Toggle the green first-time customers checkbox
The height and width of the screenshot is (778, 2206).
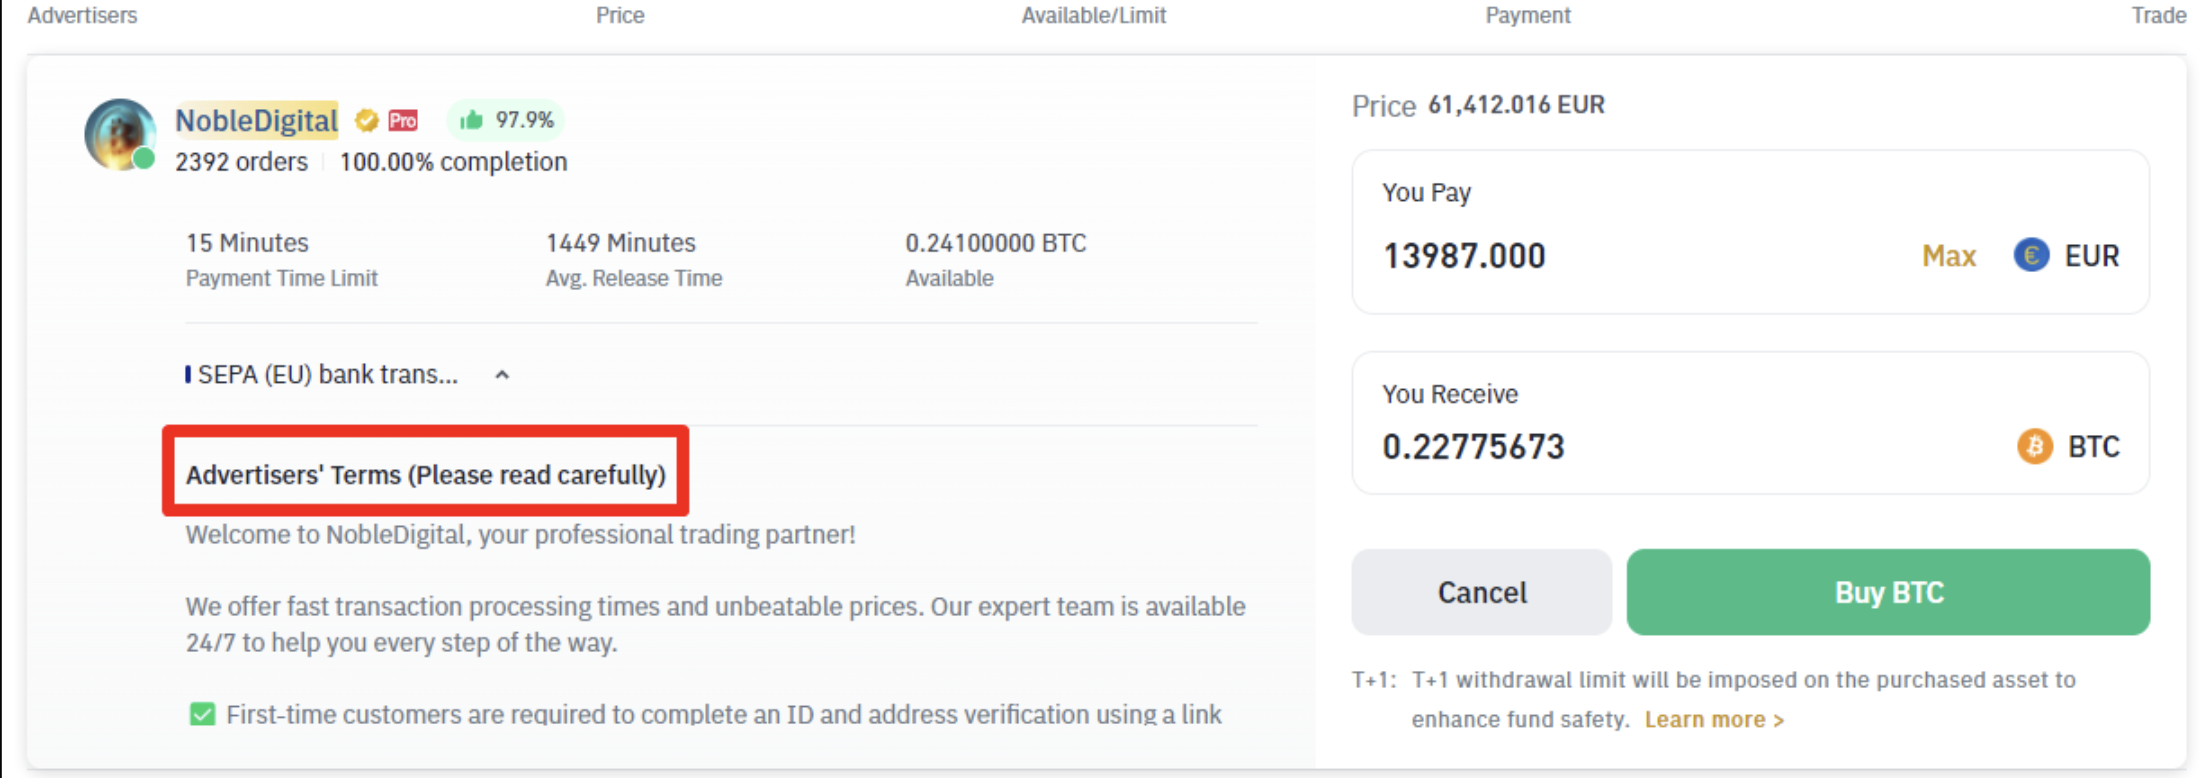[x=202, y=714]
